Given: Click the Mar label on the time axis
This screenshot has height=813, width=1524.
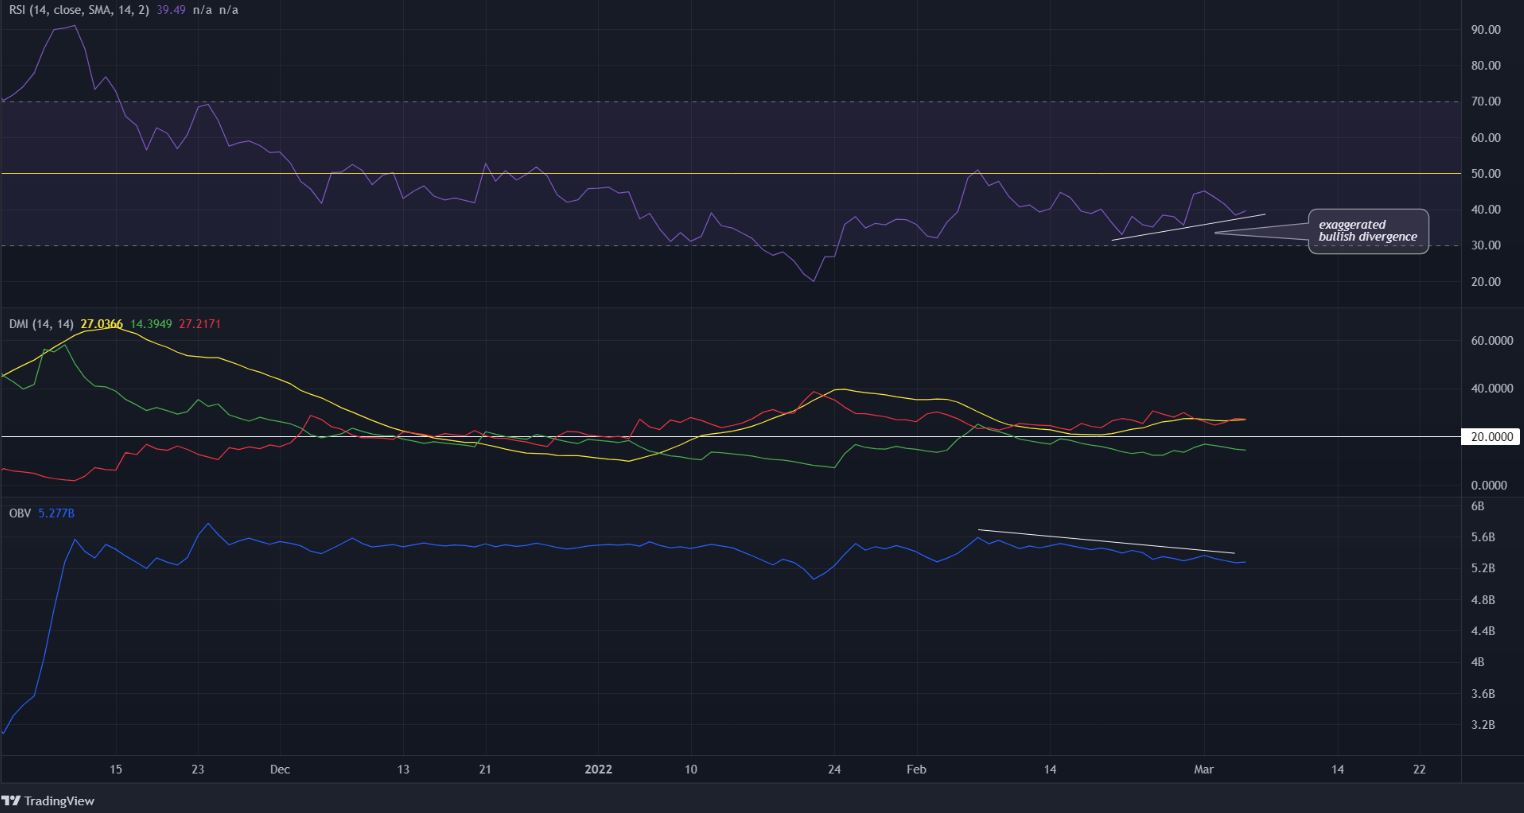Looking at the screenshot, I should [1204, 769].
